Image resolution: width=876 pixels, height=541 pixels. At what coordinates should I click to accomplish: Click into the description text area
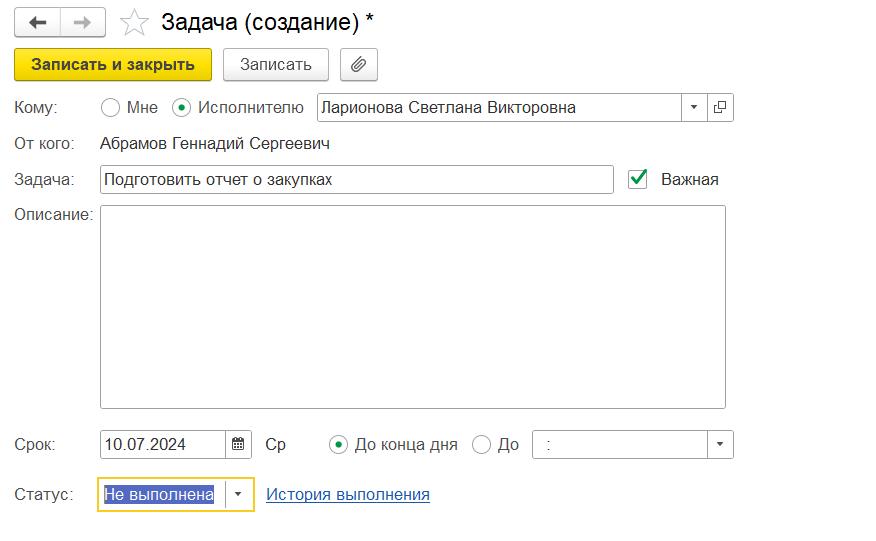(412, 306)
